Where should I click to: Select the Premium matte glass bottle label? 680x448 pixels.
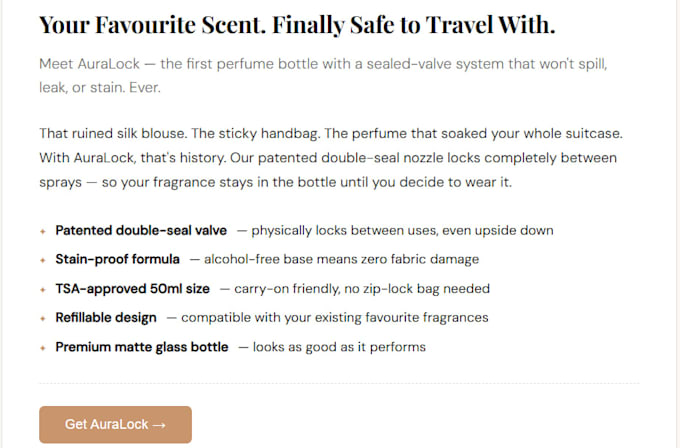tap(142, 347)
